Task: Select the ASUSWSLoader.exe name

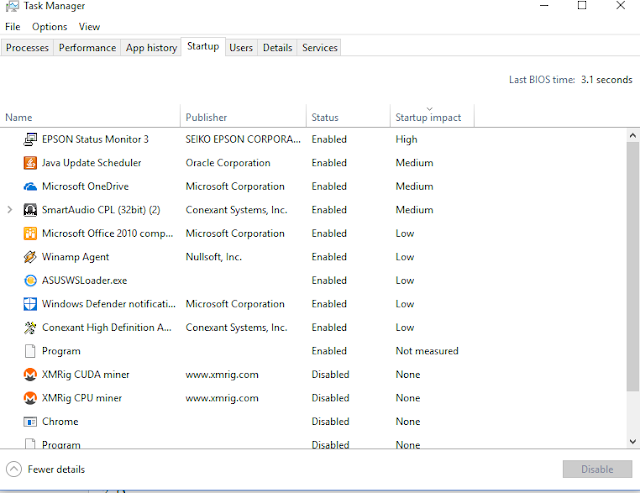Action: click(84, 281)
